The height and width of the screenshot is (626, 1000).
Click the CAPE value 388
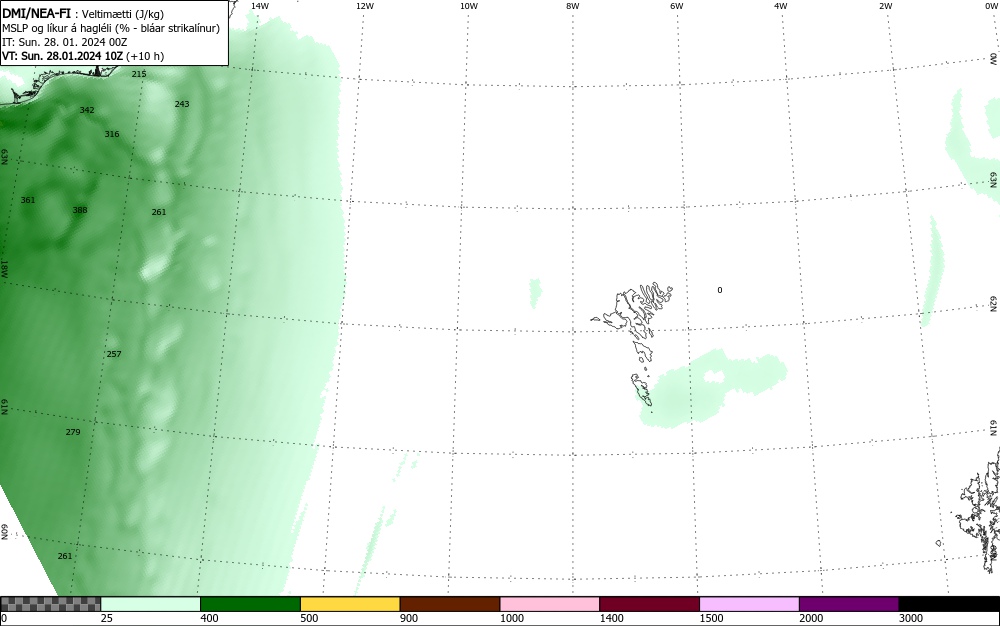[80, 210]
